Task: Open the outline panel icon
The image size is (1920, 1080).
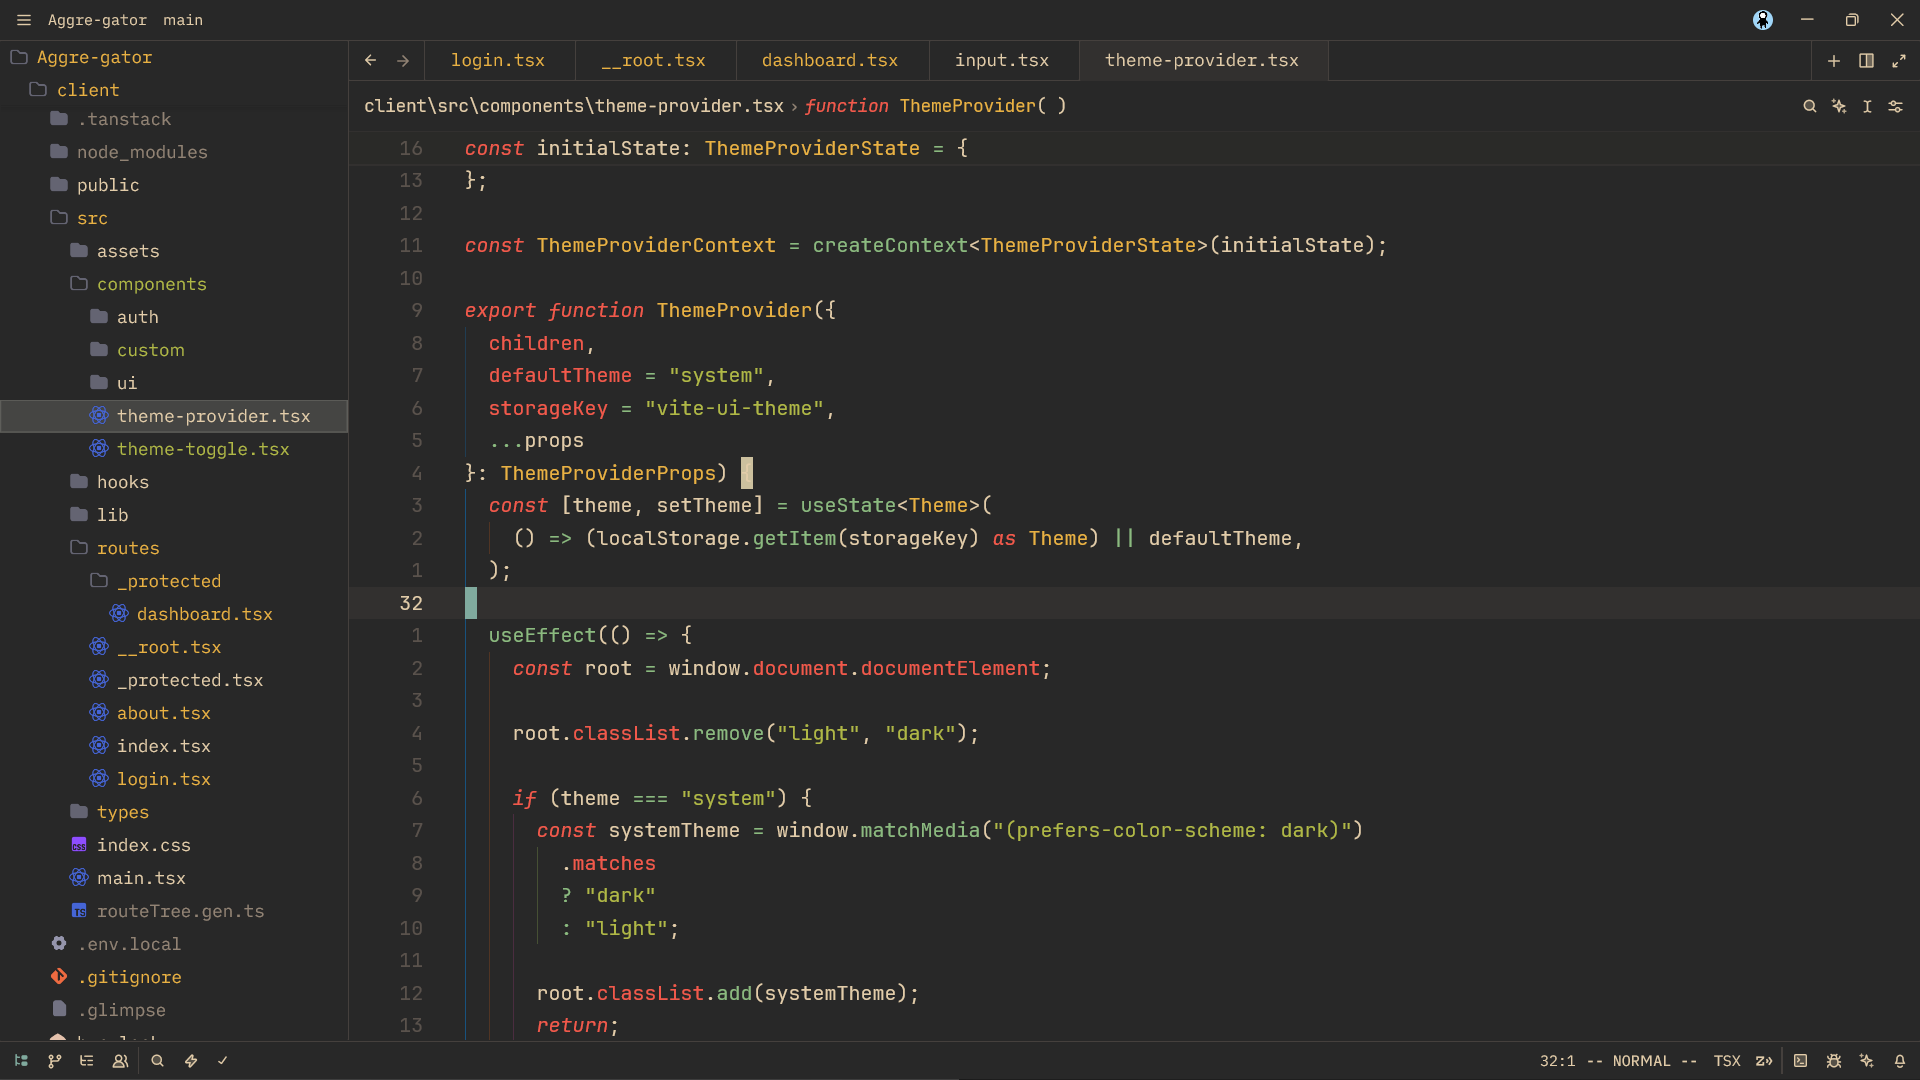Action: tap(87, 1061)
